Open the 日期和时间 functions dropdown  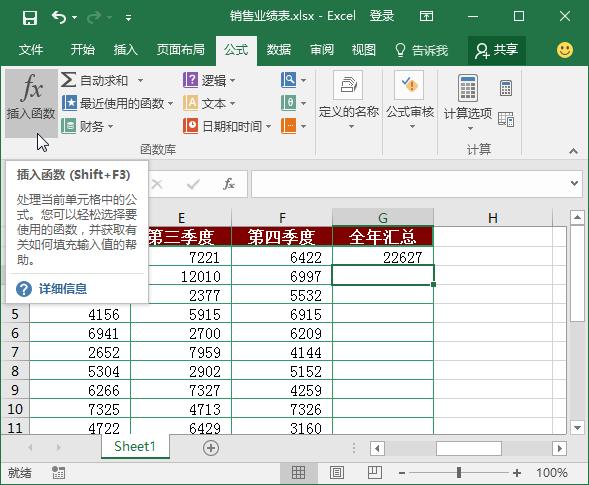(x=227, y=126)
